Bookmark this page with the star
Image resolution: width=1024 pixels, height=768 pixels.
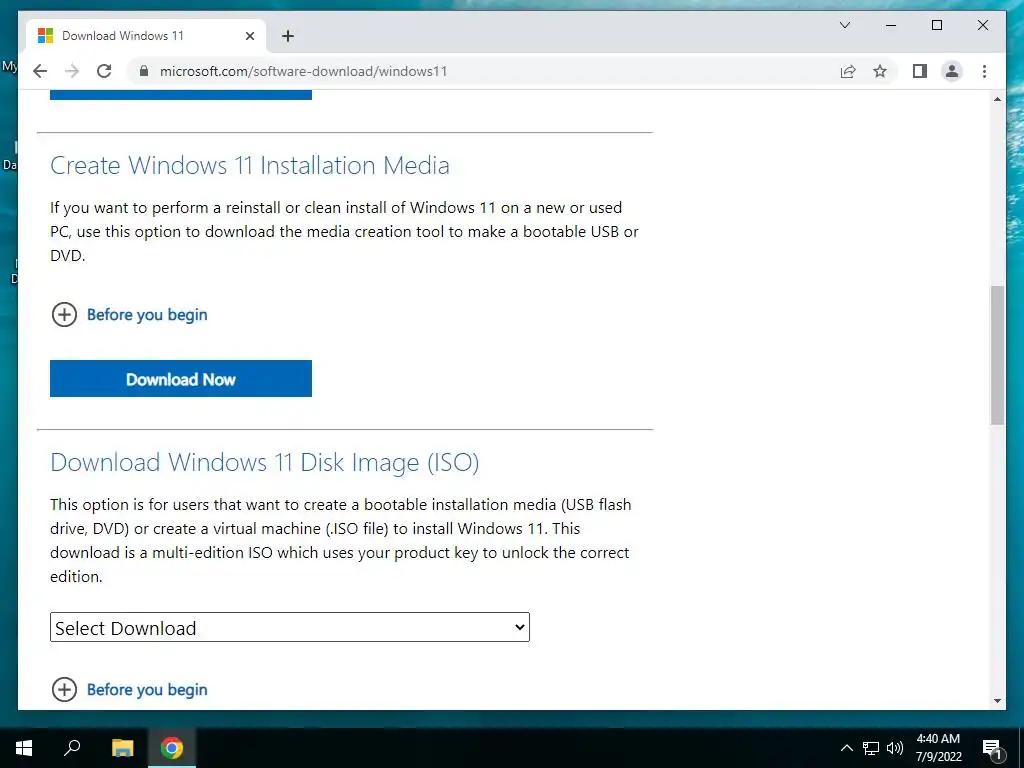880,71
